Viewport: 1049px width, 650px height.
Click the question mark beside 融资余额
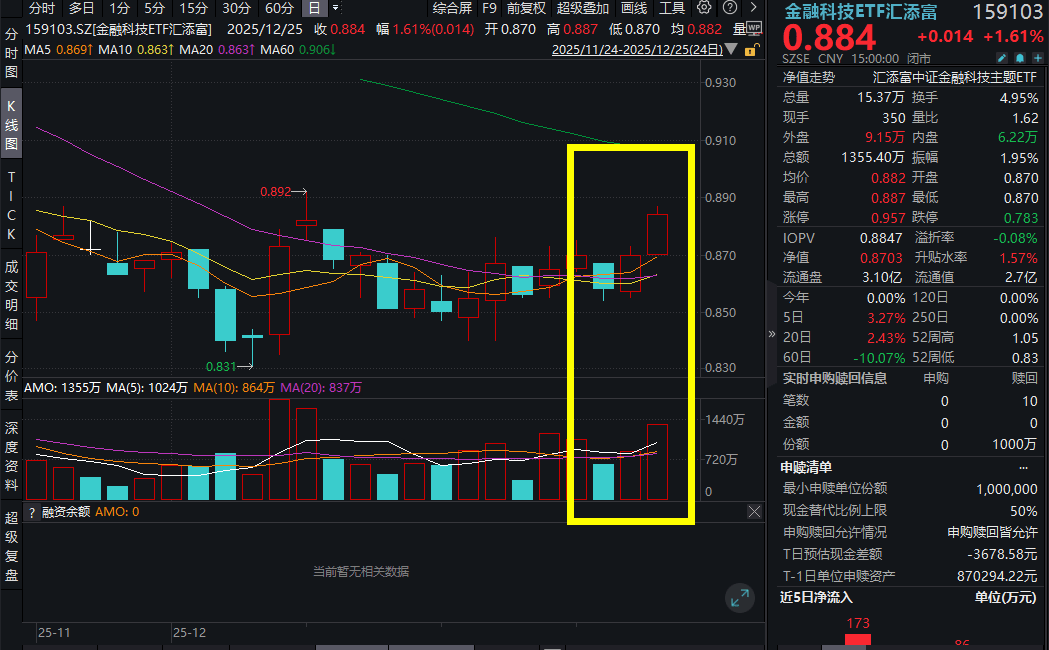click(33, 512)
